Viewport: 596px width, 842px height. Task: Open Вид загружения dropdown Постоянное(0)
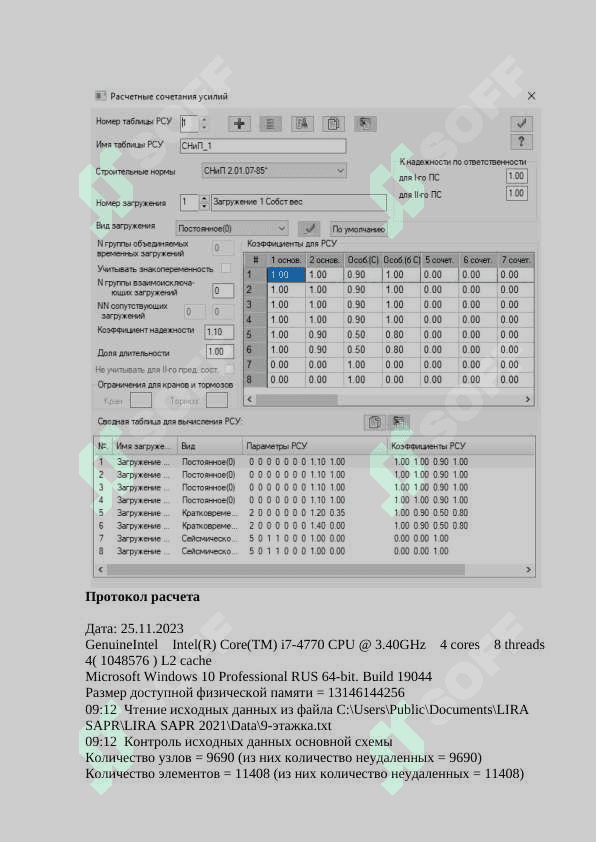click(x=232, y=228)
